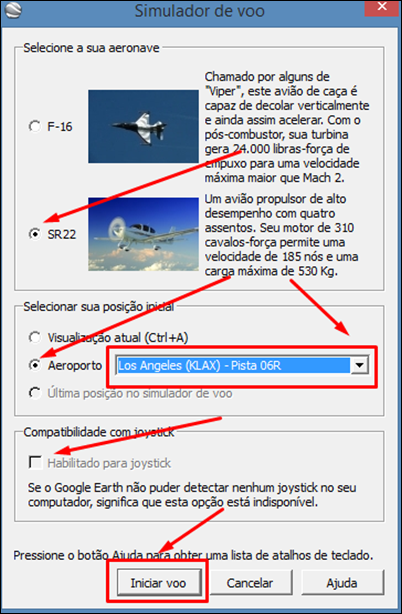The image size is (402, 614).
Task: Click the Google Earth joystick detection note
Action: coord(192,495)
